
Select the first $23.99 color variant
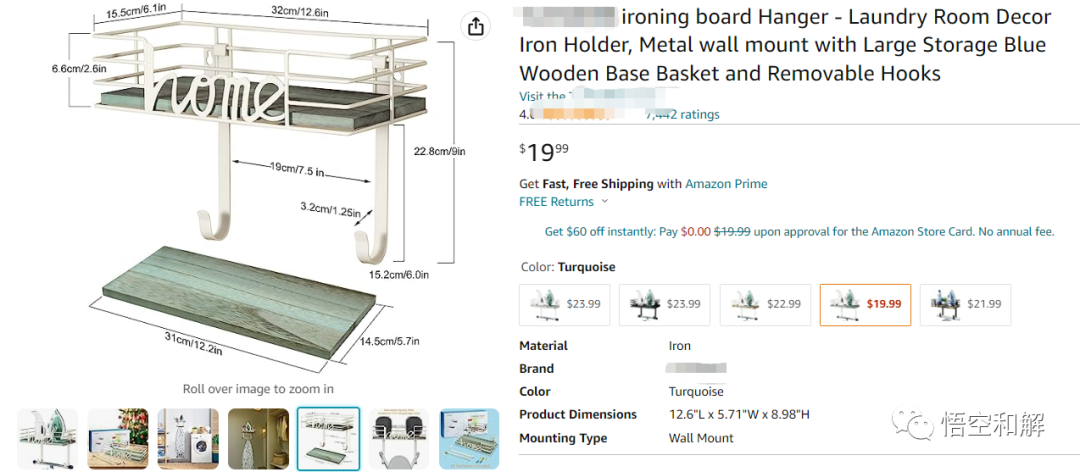tap(564, 305)
